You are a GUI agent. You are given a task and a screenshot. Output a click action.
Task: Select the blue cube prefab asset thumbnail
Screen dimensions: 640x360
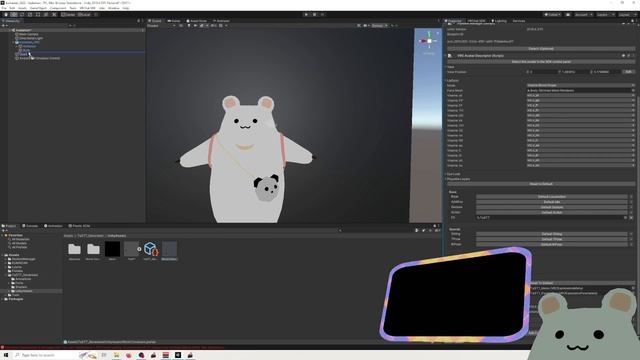tap(150, 249)
